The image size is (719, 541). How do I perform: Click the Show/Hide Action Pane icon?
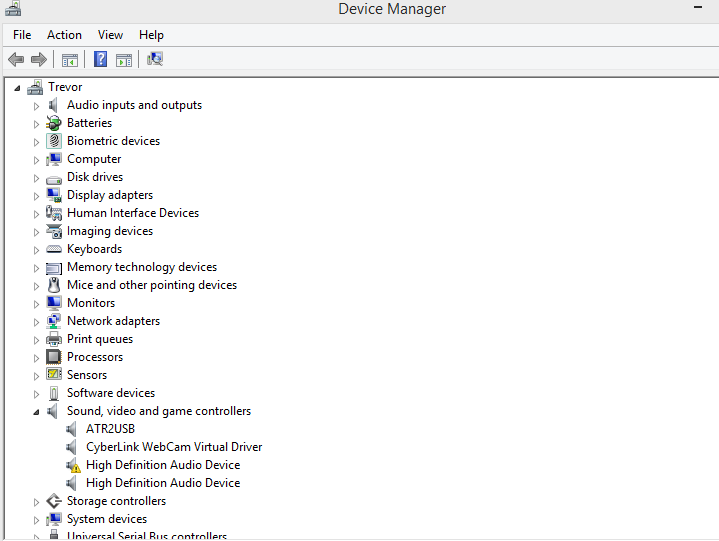pyautogui.click(x=124, y=60)
